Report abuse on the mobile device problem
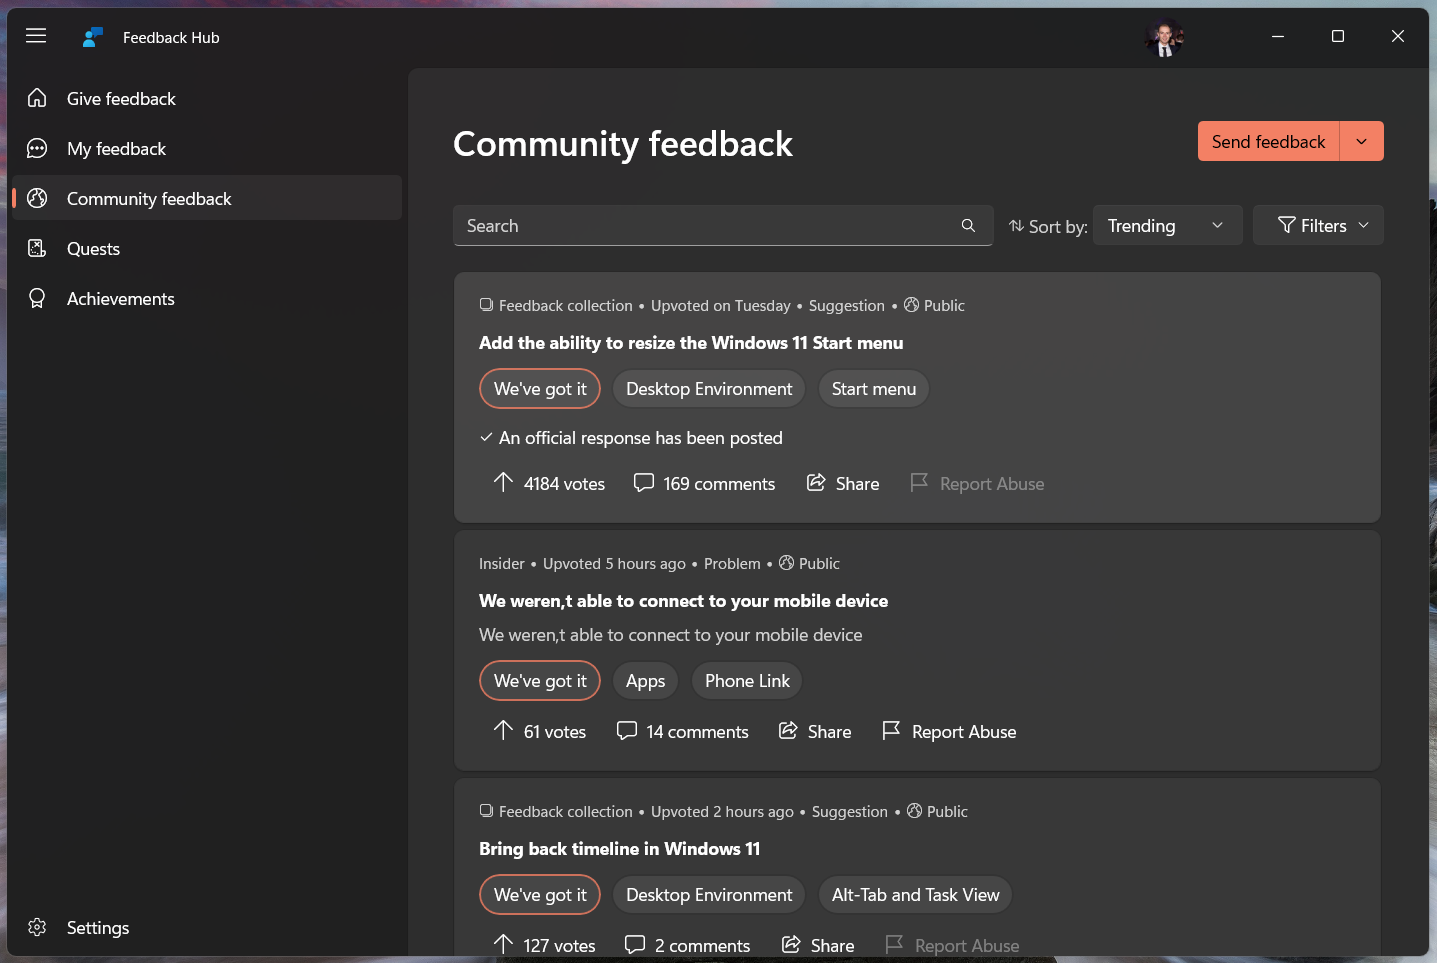 948,731
